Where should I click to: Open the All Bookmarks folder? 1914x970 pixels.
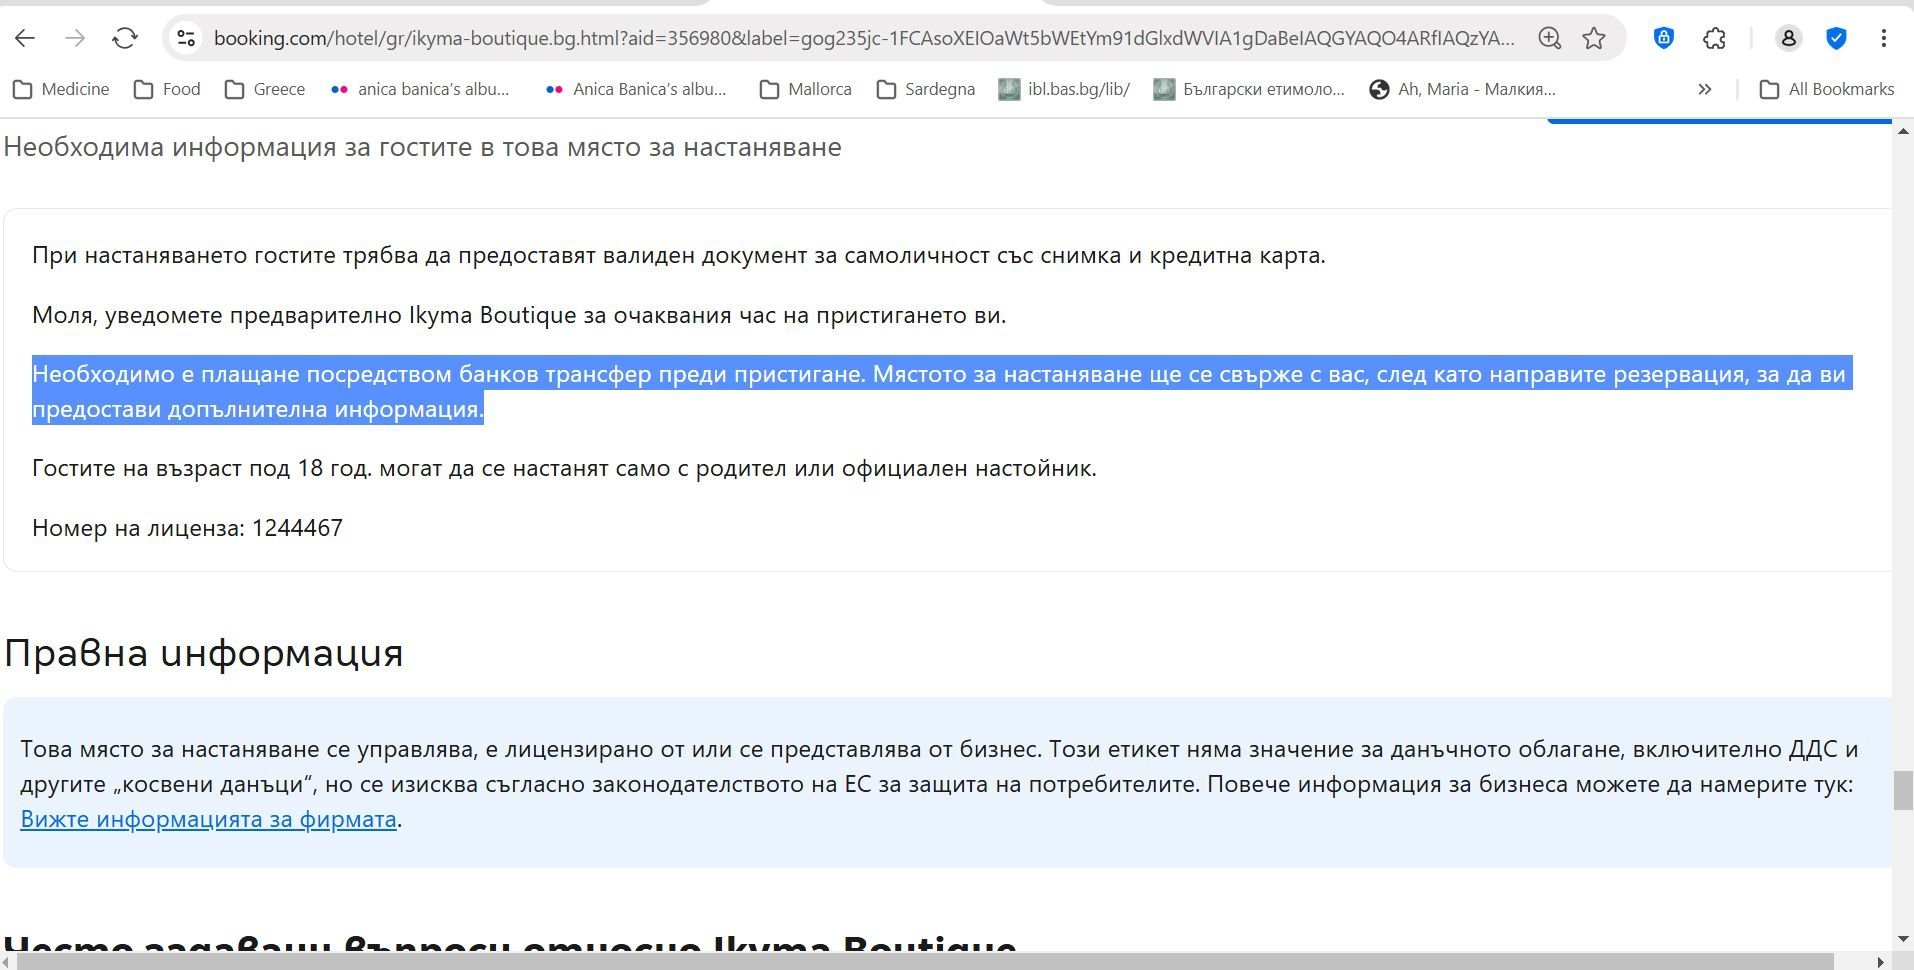1827,89
